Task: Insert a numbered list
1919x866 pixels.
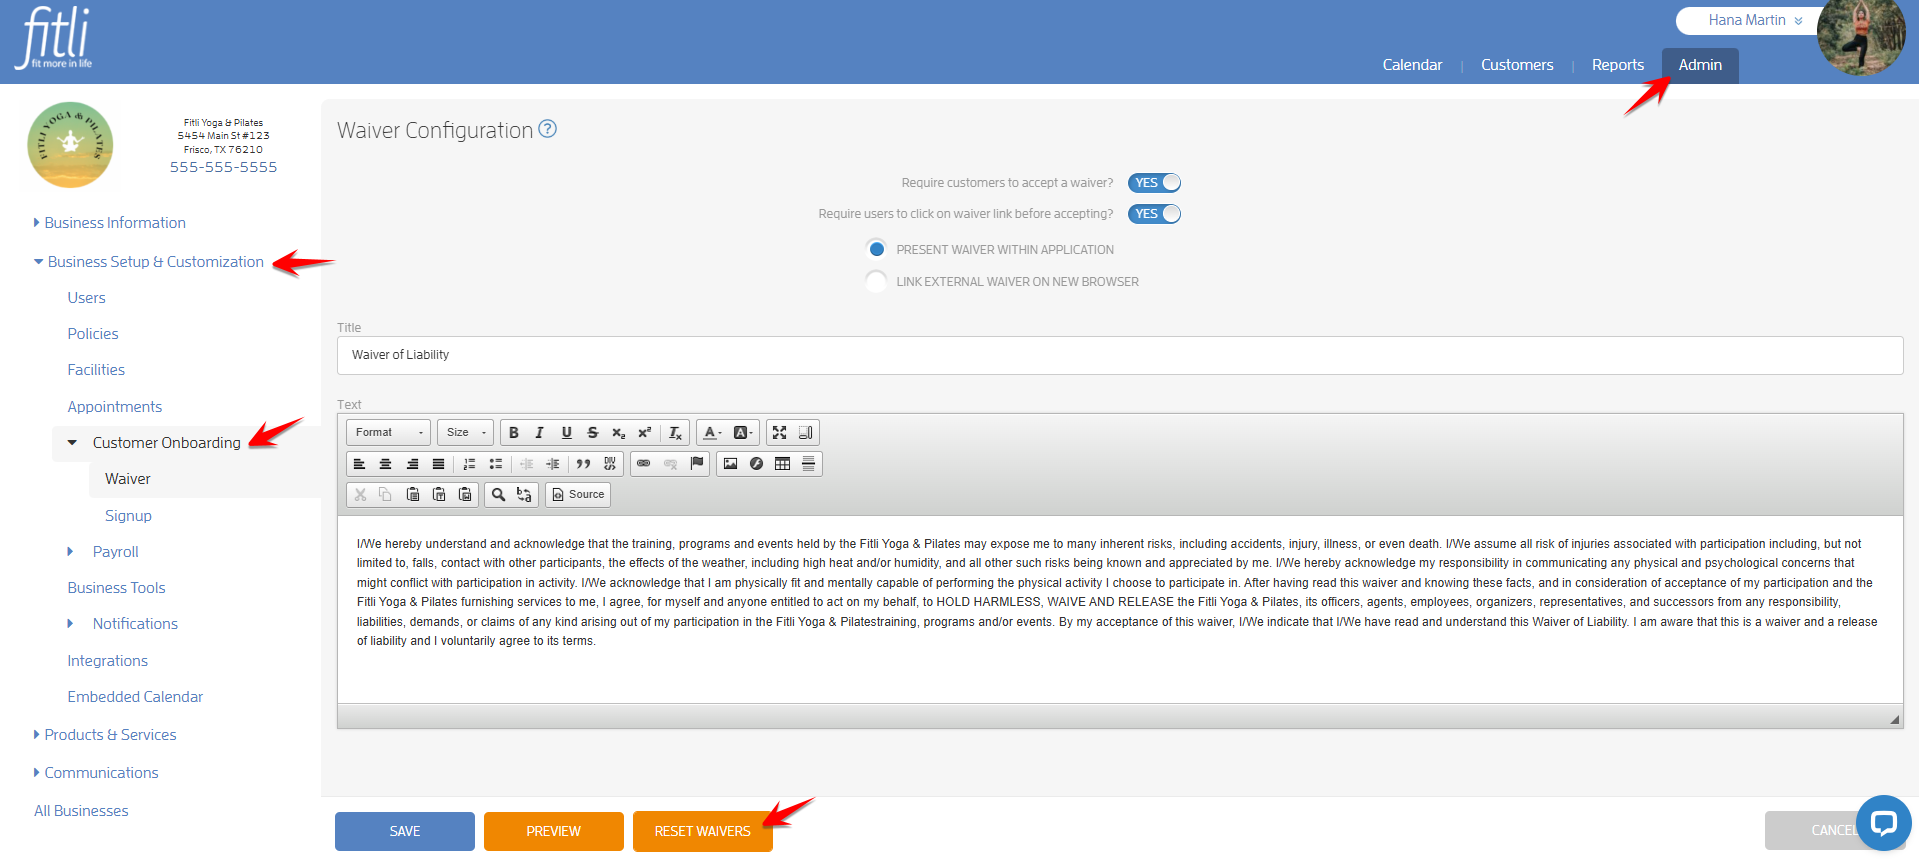Action: coord(469,464)
